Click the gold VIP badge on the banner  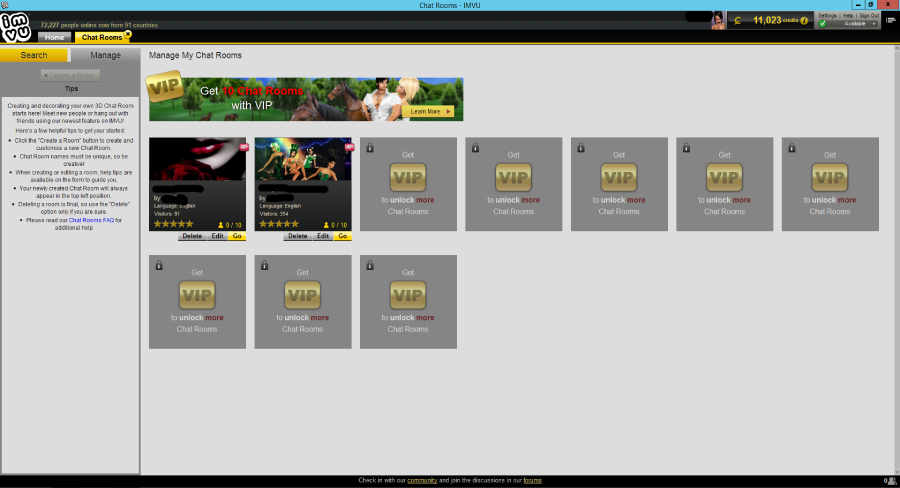coord(165,87)
